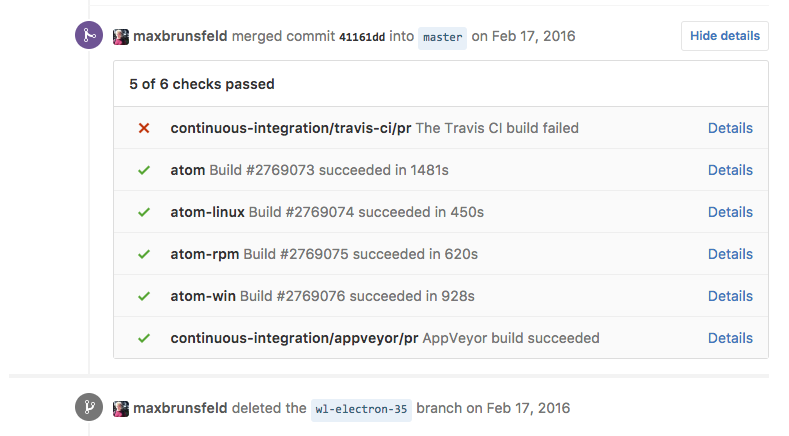Screen dimensions: 789x436
Task: Open Details for Travis CI failed build
Action: [x=730, y=128]
